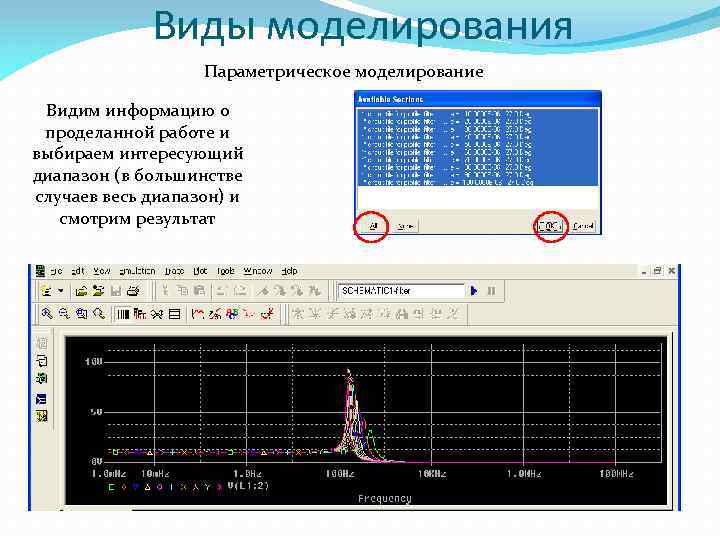This screenshot has width=720, height=540.
Task: Open the Edit menu
Action: coord(78,271)
